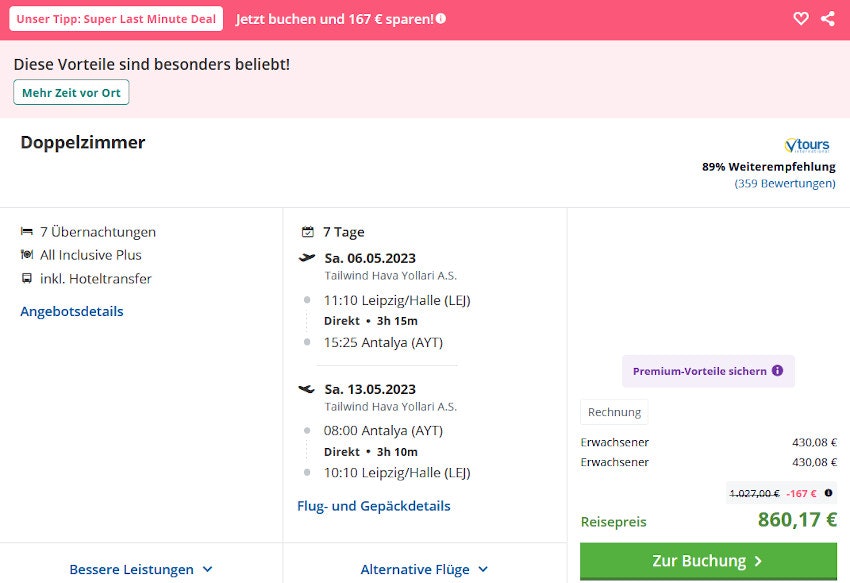The width and height of the screenshot is (850, 583).
Task: Expand the Bessere Leistungen section
Action: coord(141,569)
